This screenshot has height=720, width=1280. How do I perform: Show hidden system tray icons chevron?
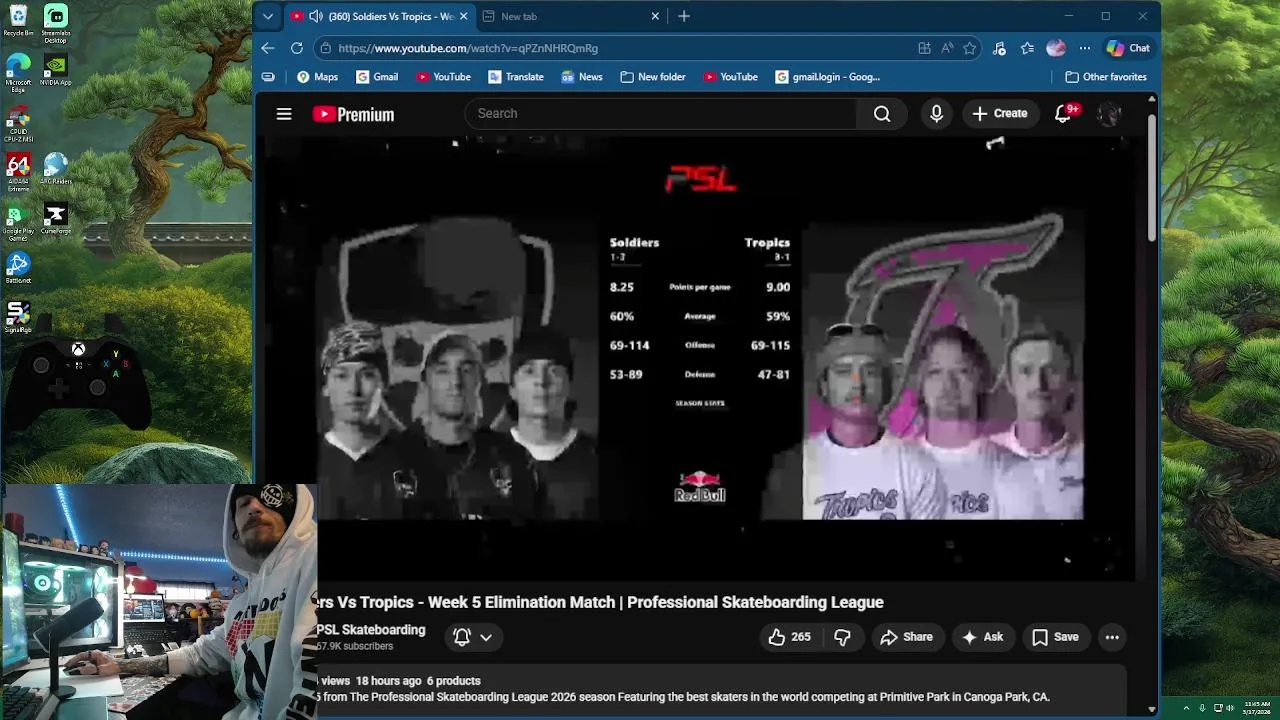pos(1187,708)
